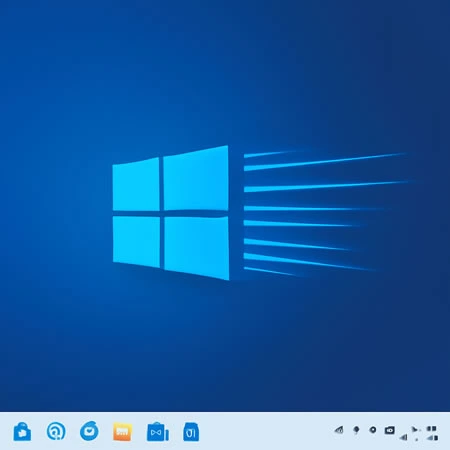Screen dimensions: 450x450
Task: Launch the blue briefcase bow-tie icon
Action: (x=158, y=432)
